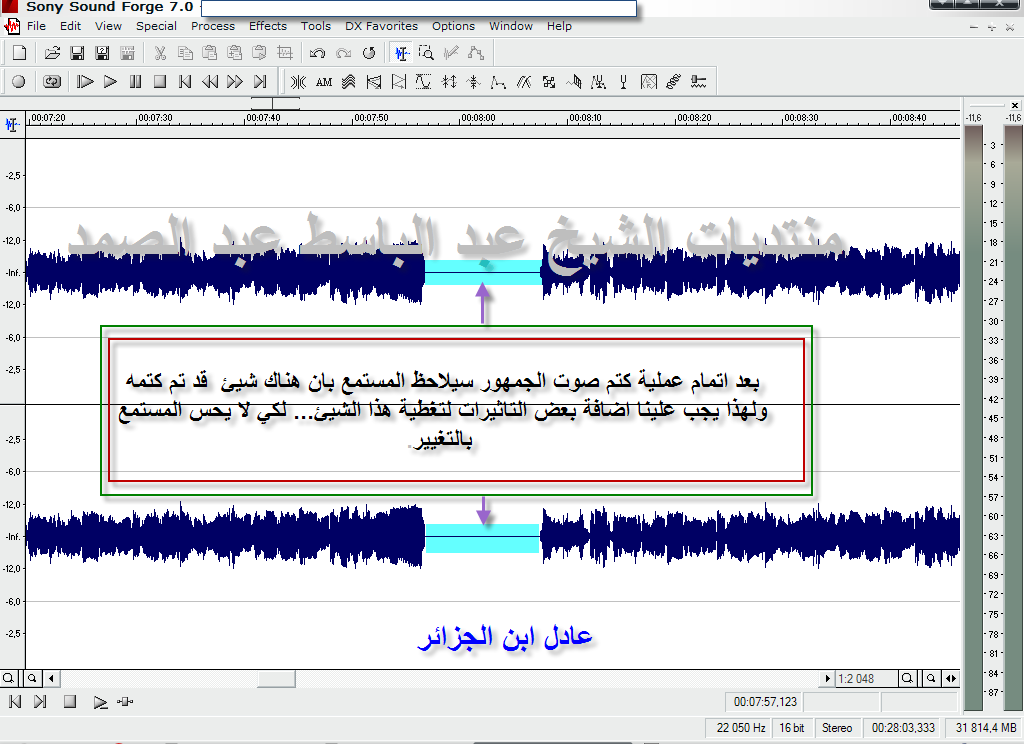
Task: Select the Magnify tool
Action: point(426,53)
